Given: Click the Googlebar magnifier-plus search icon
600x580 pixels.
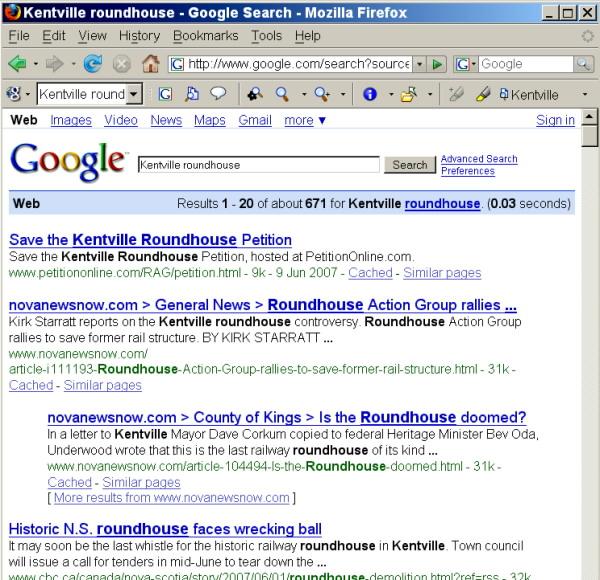Looking at the screenshot, I should pos(322,94).
